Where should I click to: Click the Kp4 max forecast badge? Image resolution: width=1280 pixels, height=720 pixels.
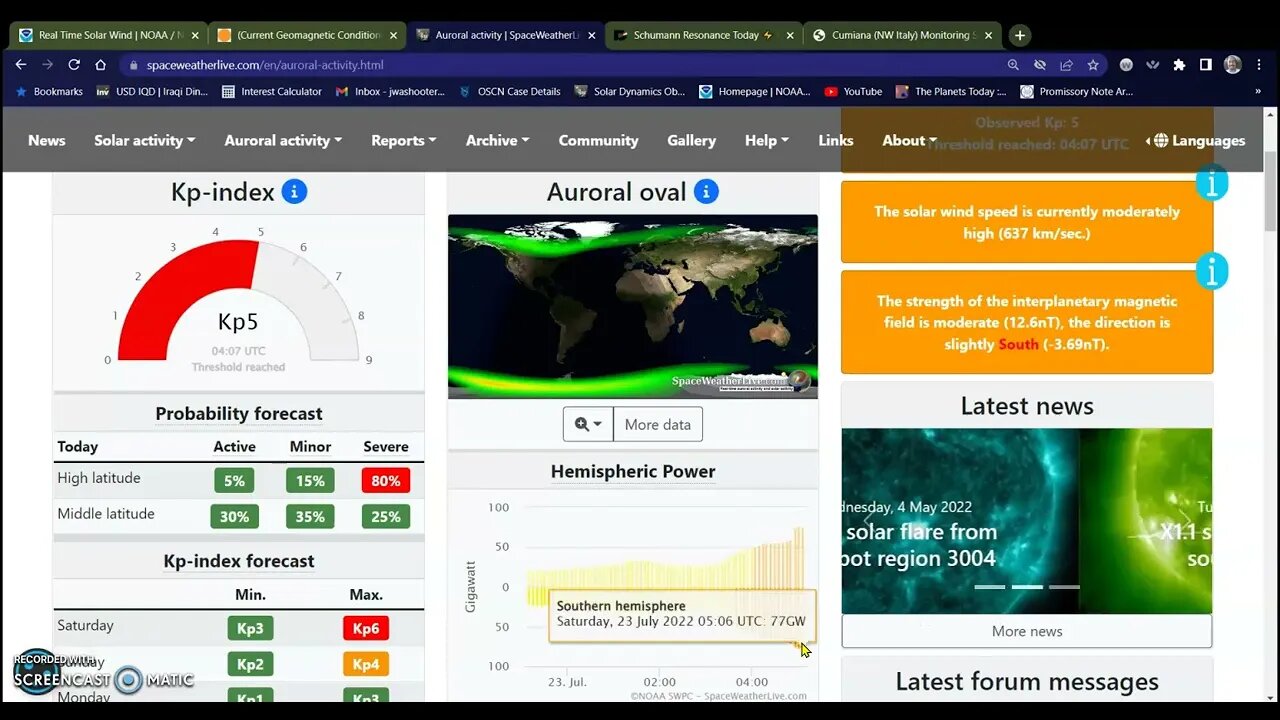coord(366,664)
